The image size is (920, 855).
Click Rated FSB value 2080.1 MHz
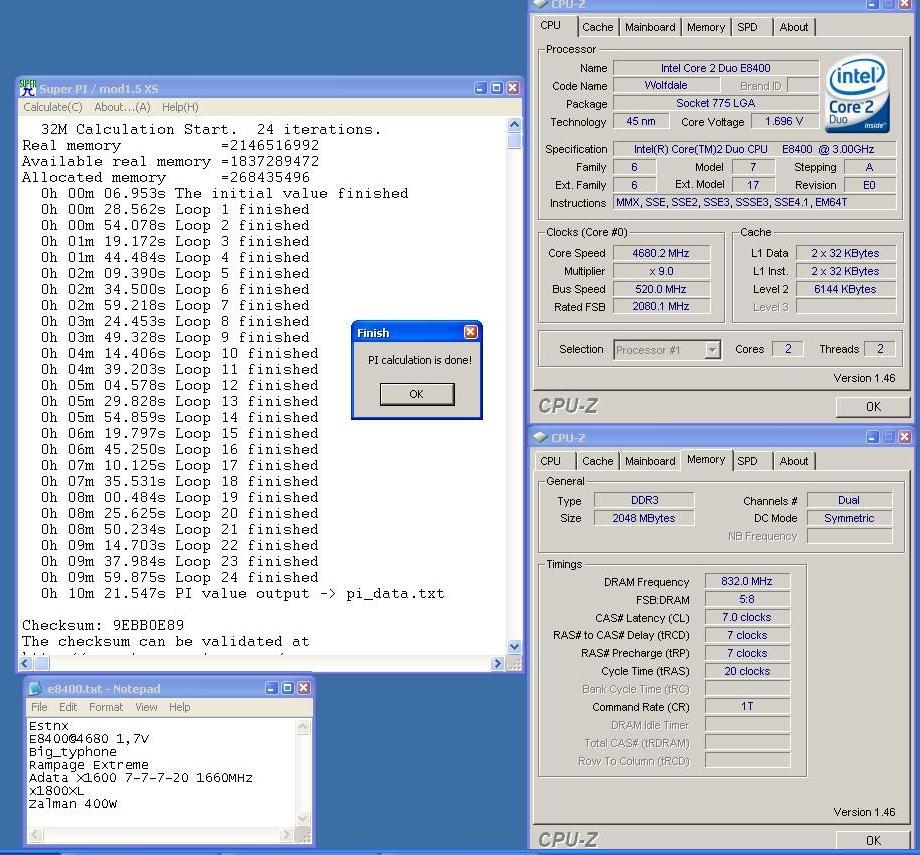point(661,306)
